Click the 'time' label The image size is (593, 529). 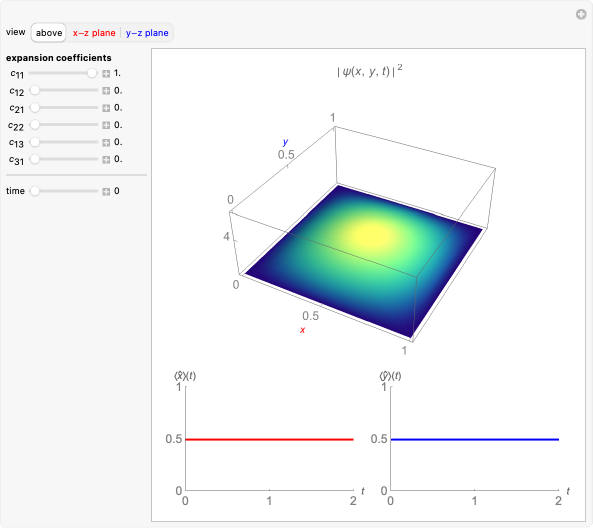click(15, 191)
